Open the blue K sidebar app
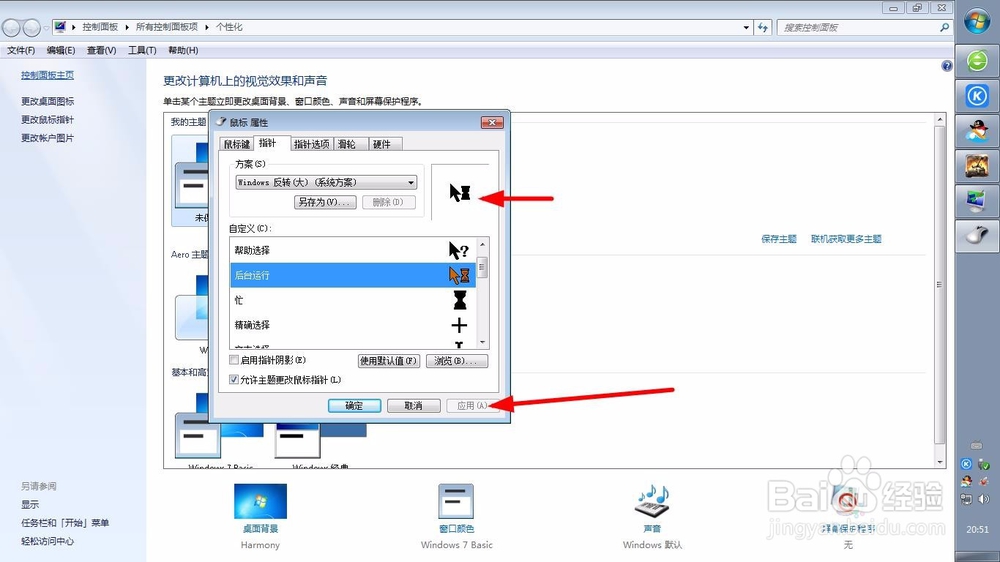 coord(977,96)
